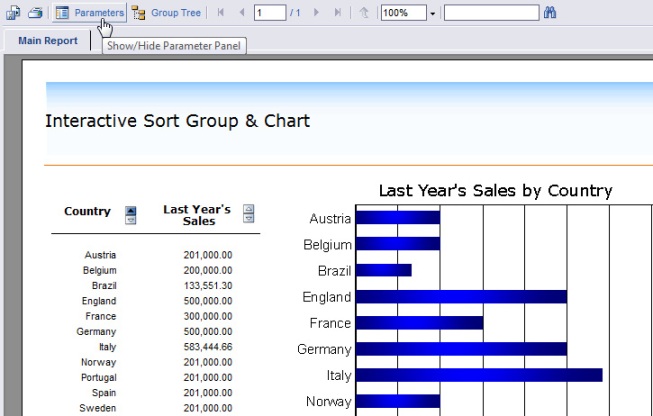653x416 pixels.
Task: Click the 100% zoom field
Action: click(x=404, y=13)
